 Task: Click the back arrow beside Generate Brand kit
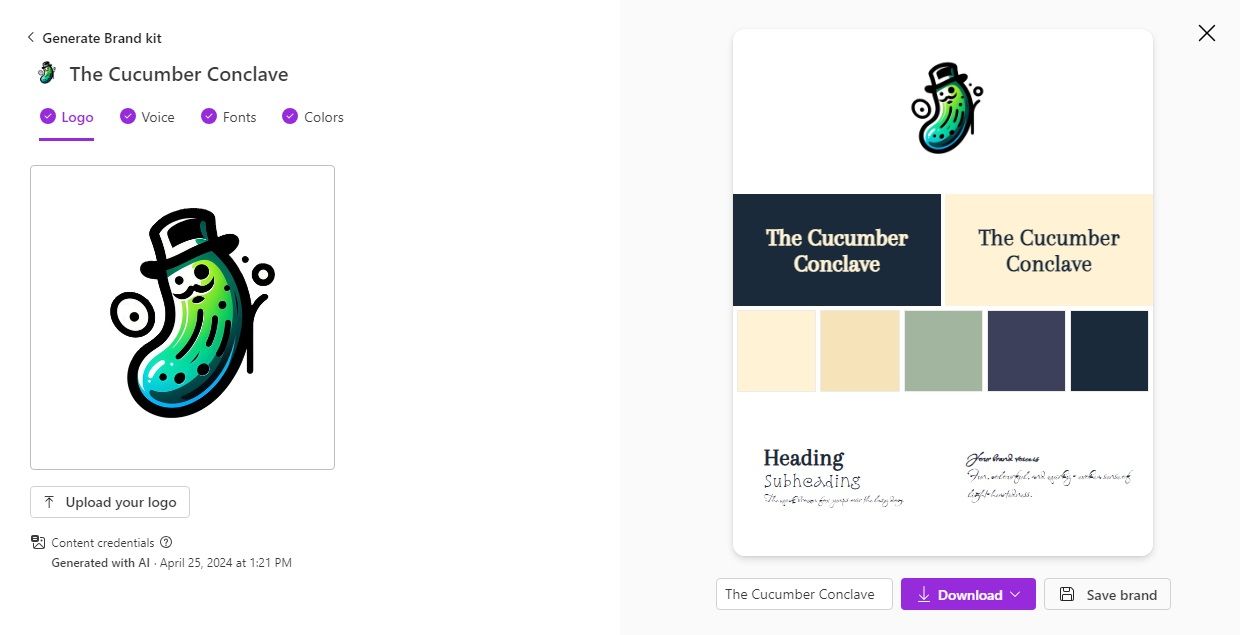[x=31, y=38]
